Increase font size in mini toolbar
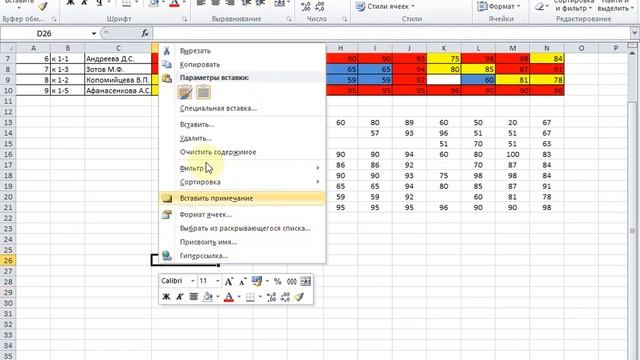The image size is (640, 360). (x=229, y=281)
